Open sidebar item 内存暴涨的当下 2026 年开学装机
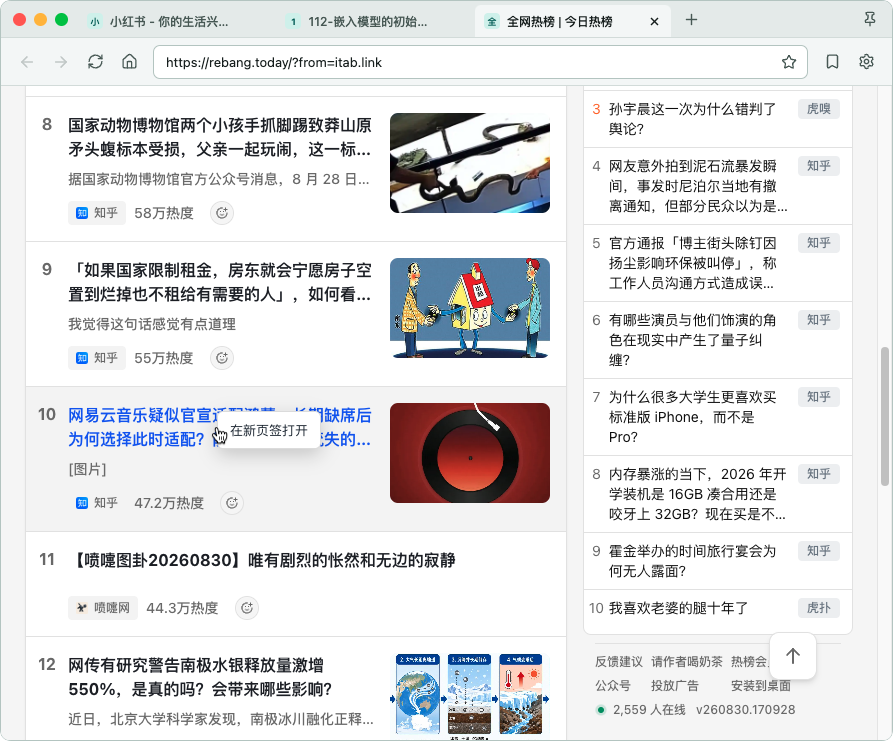 click(x=698, y=494)
